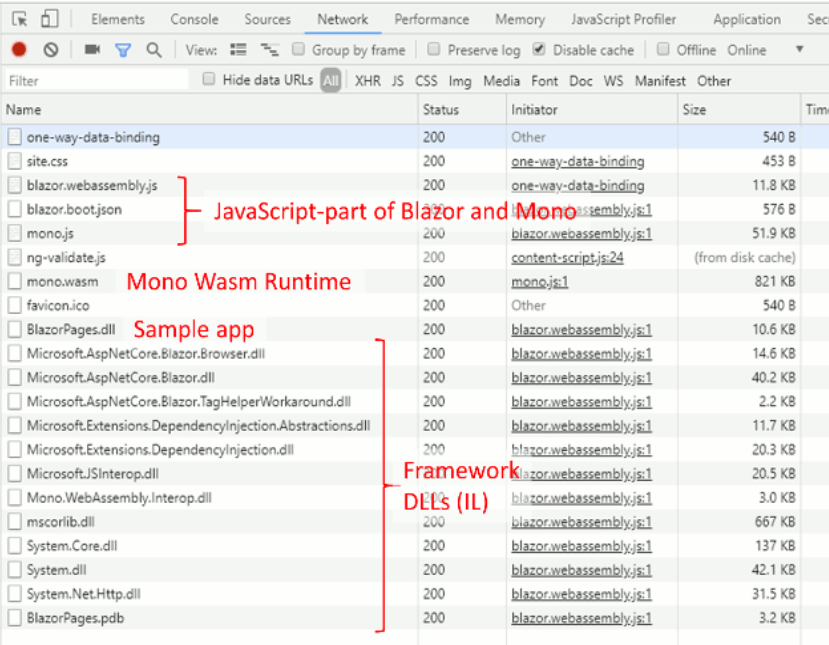Open the Sources tab
829x645 pixels.
[x=267, y=20]
